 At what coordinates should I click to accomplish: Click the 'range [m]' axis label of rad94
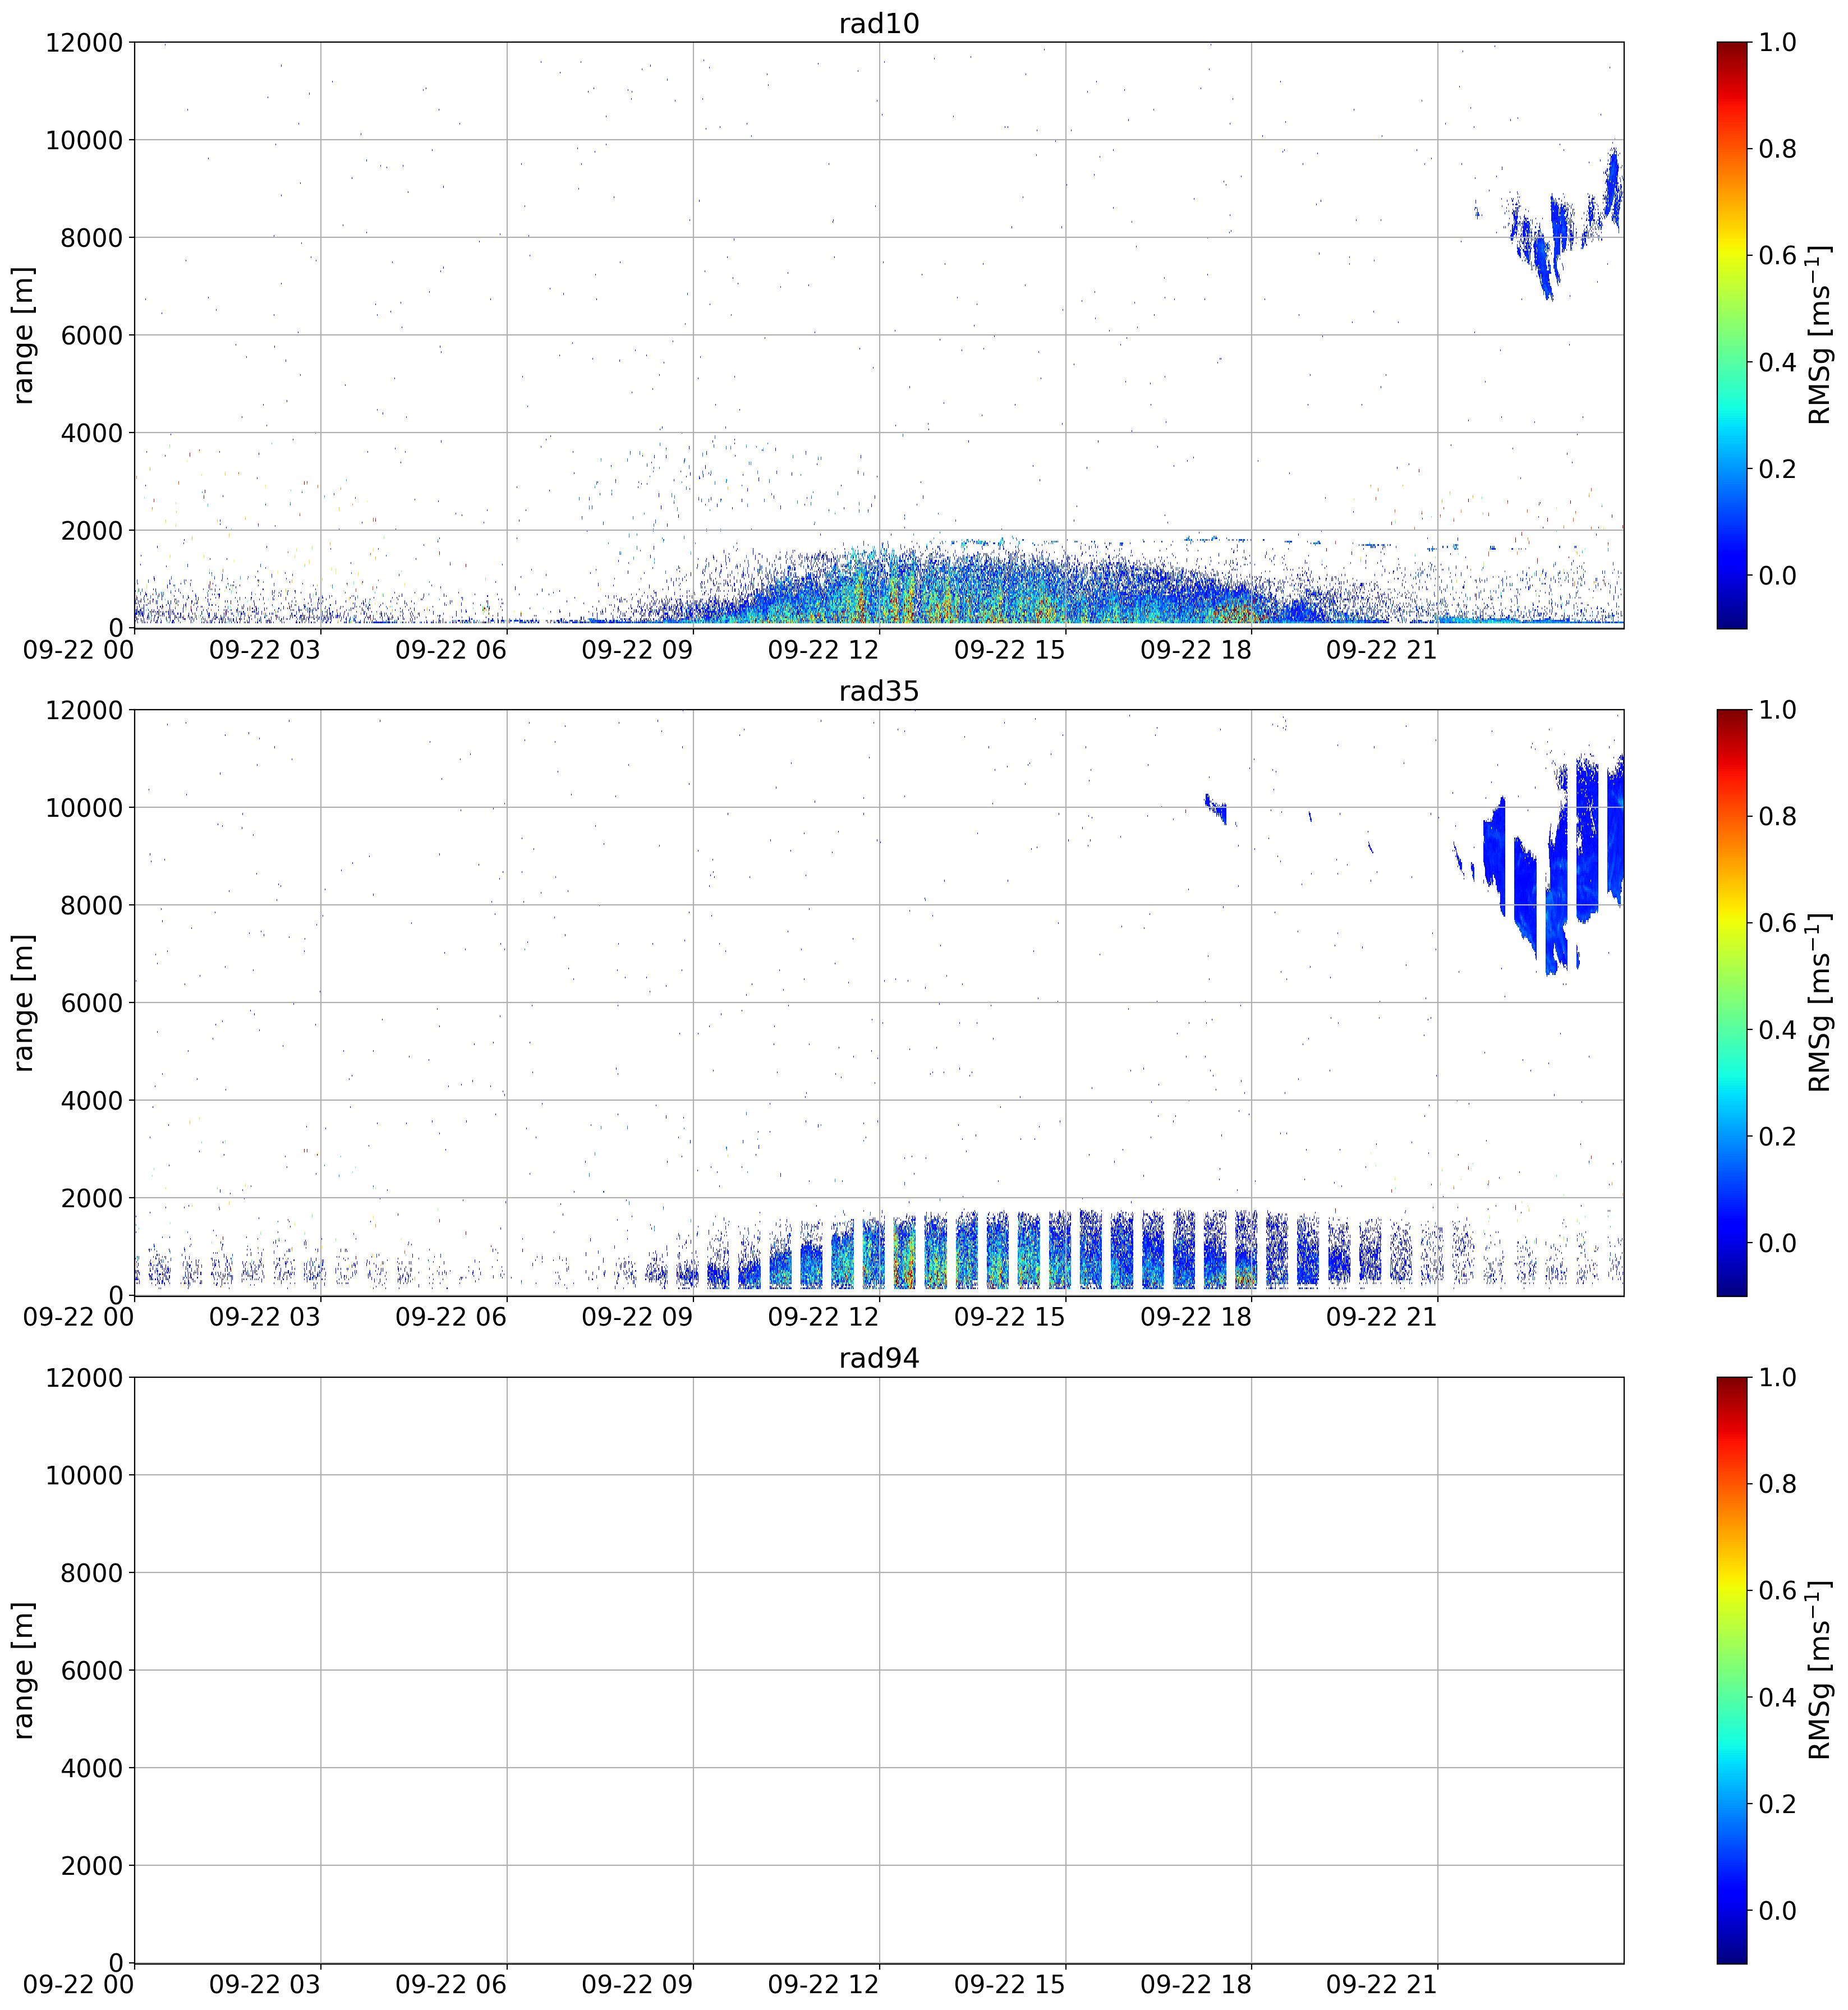click(23, 1670)
